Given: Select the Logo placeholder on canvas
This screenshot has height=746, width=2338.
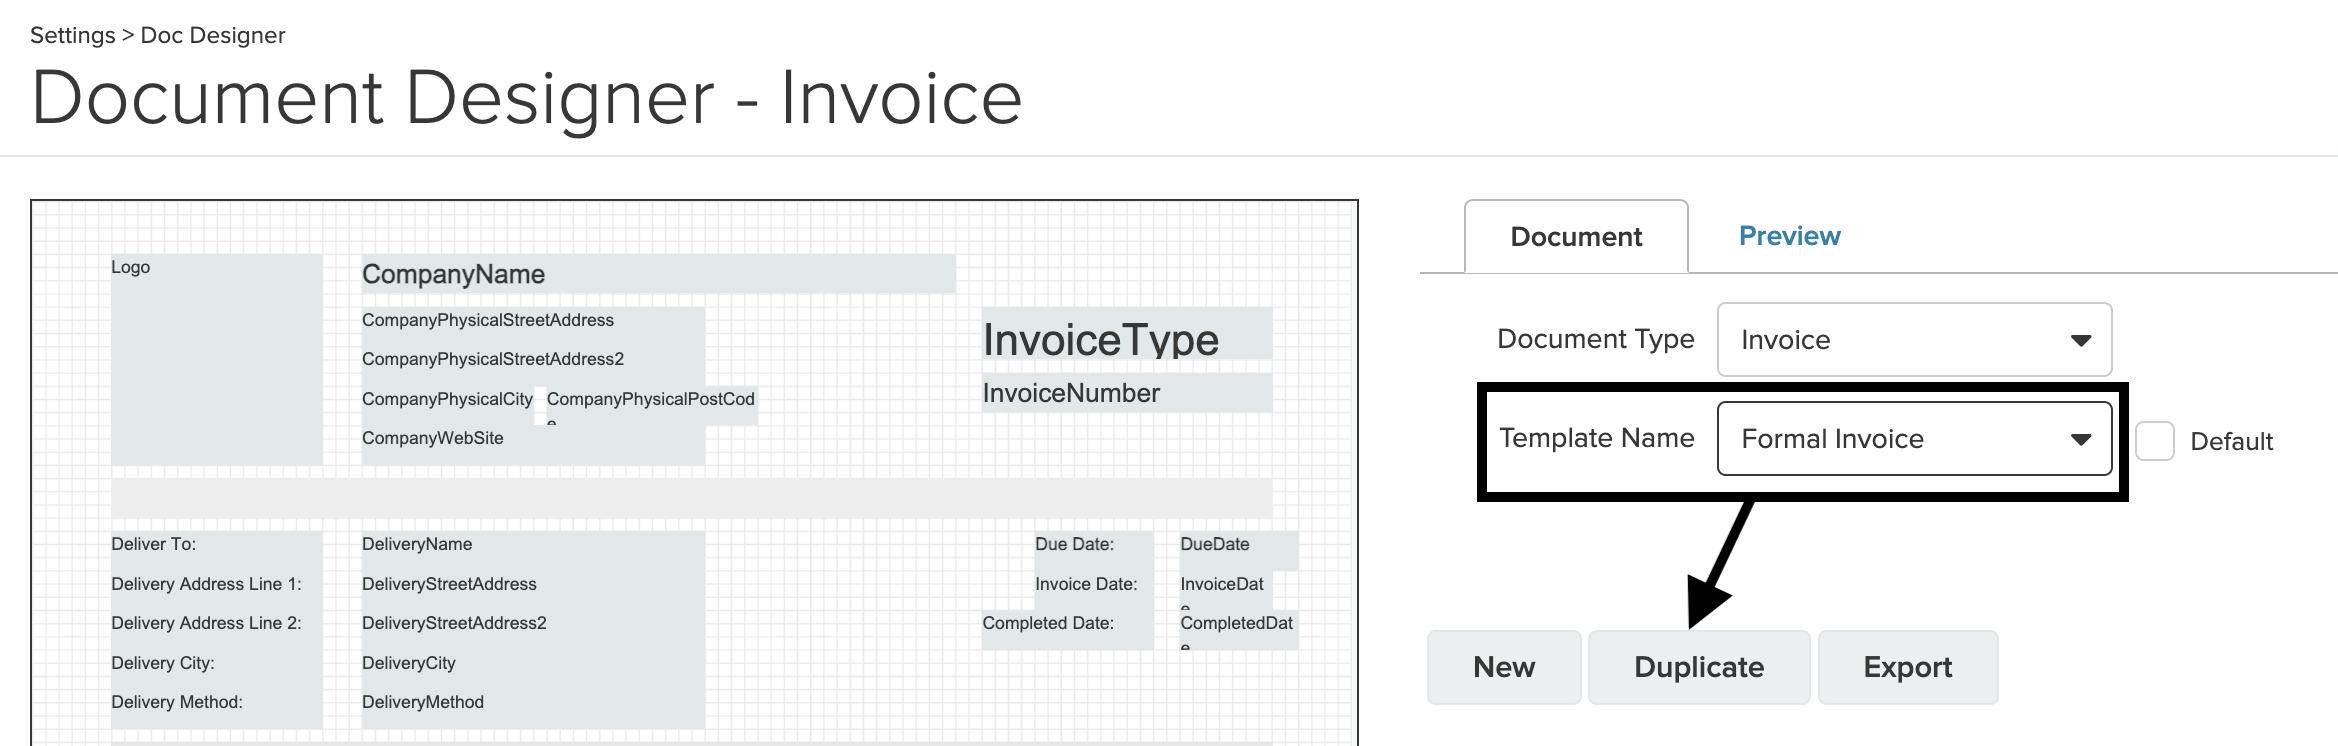Looking at the screenshot, I should click(x=216, y=359).
